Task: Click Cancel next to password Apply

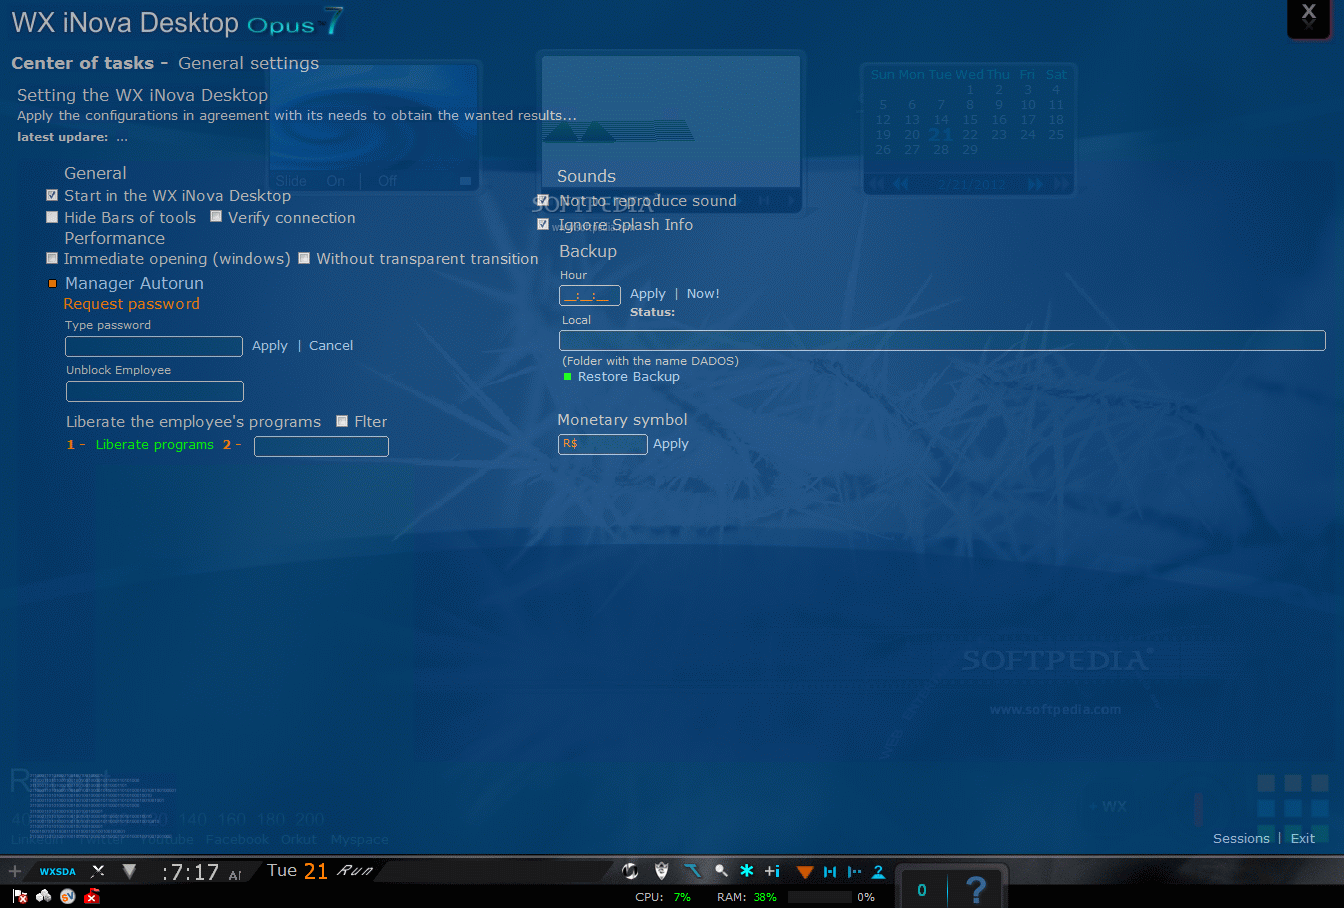Action: (331, 345)
